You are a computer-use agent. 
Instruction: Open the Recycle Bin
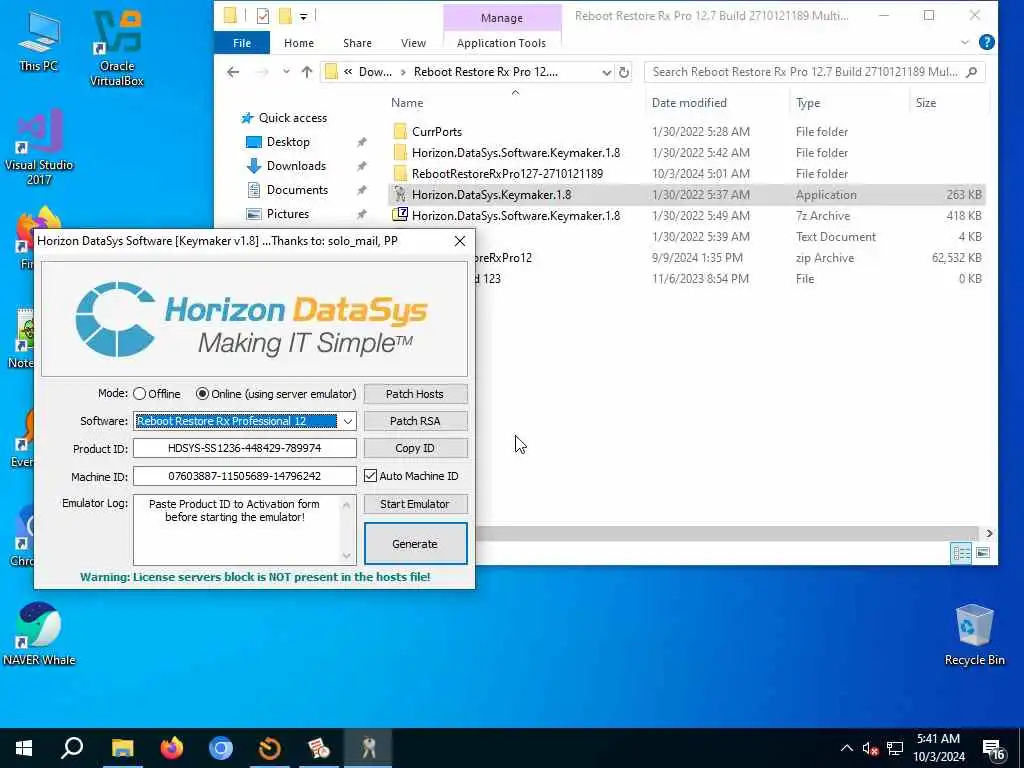tap(974, 634)
